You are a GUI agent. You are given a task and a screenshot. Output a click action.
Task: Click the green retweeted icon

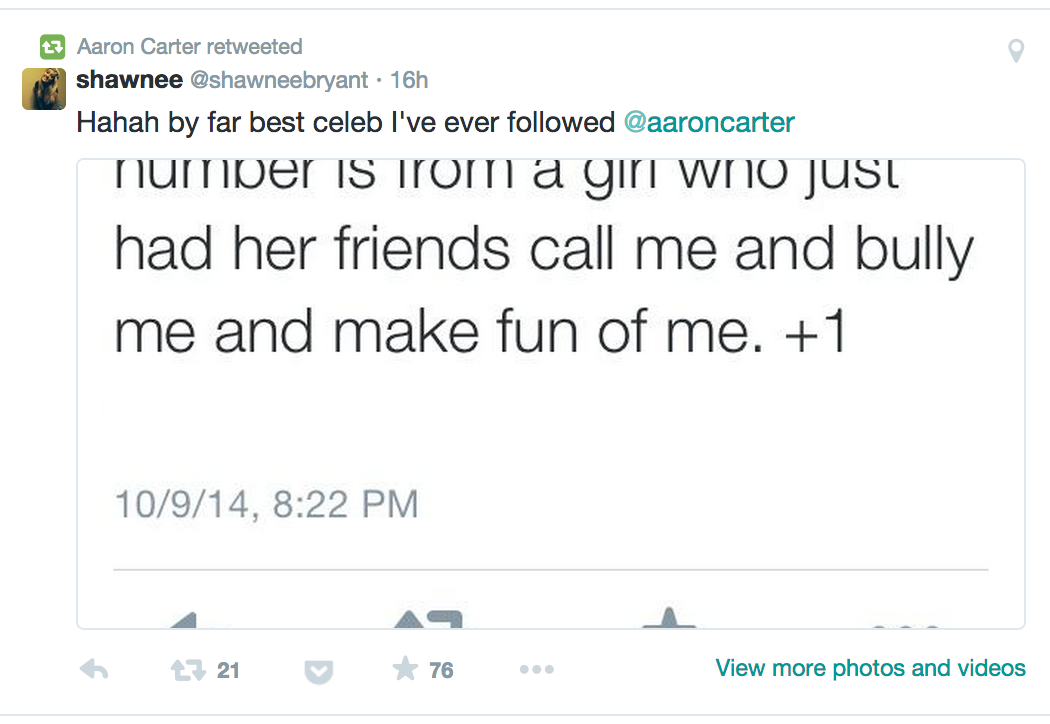[x=51, y=47]
